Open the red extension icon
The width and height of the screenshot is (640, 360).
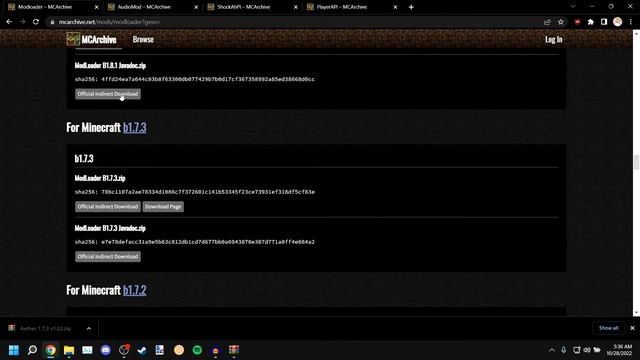[x=577, y=22]
